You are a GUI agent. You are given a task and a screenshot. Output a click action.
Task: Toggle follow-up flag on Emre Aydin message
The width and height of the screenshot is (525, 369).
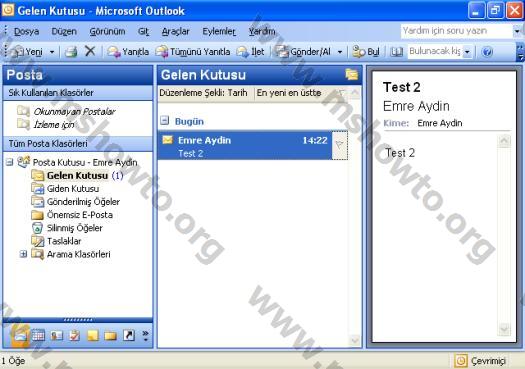tap(340, 145)
